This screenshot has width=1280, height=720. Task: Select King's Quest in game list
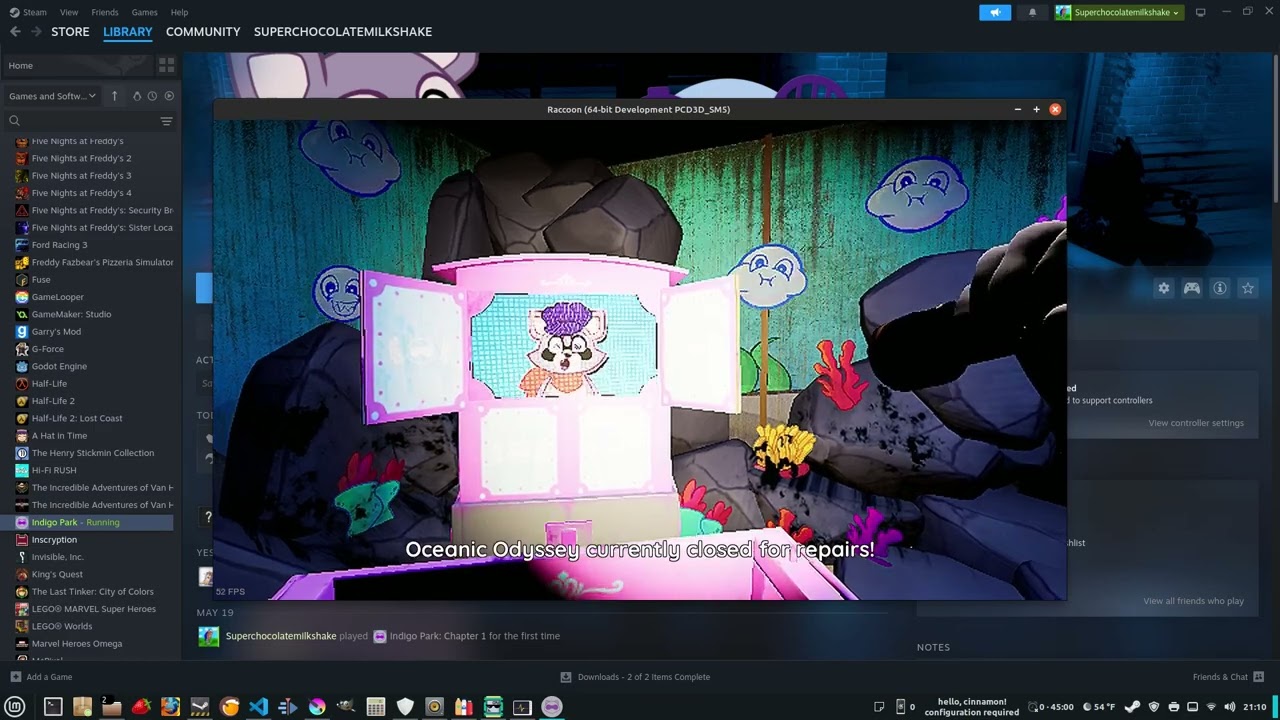(57, 574)
